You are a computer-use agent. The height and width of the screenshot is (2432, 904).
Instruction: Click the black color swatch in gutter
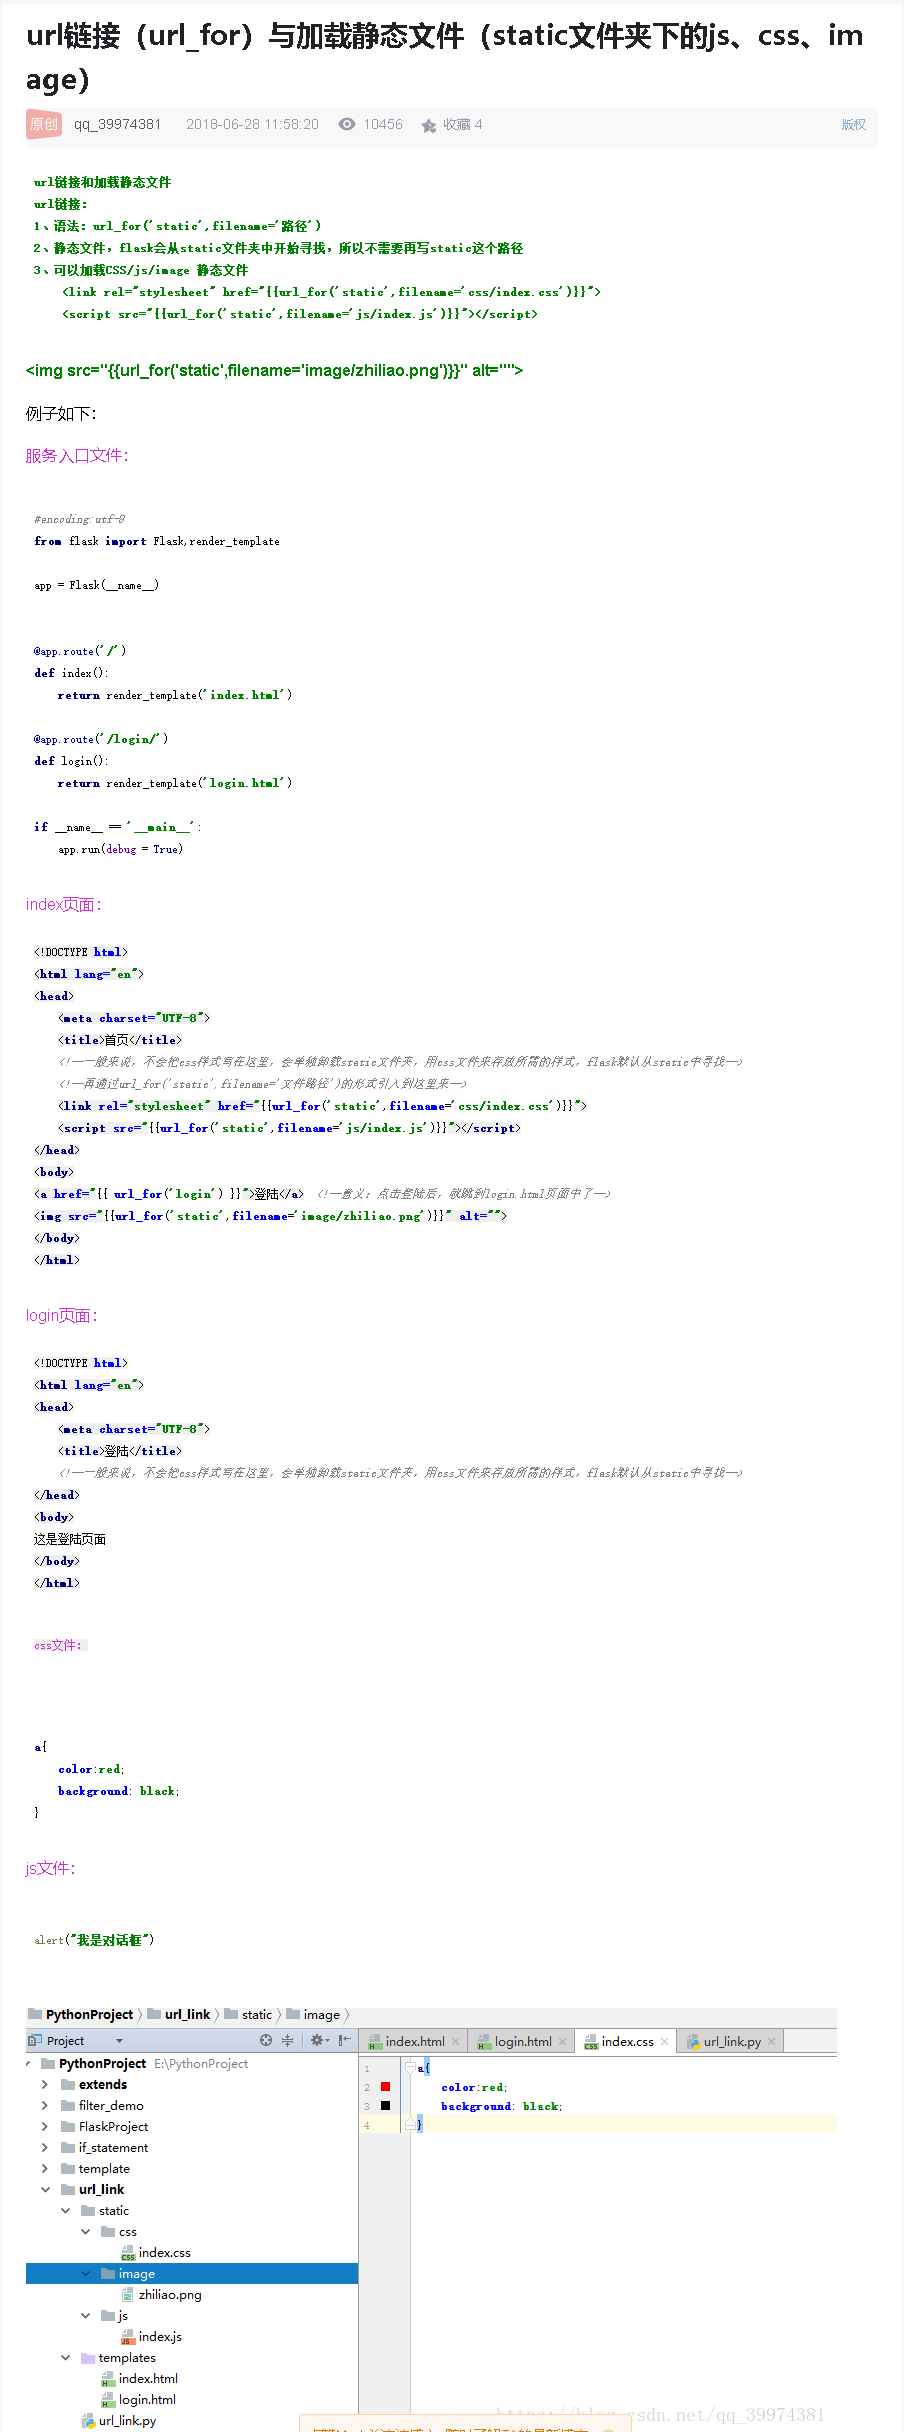(x=385, y=2106)
